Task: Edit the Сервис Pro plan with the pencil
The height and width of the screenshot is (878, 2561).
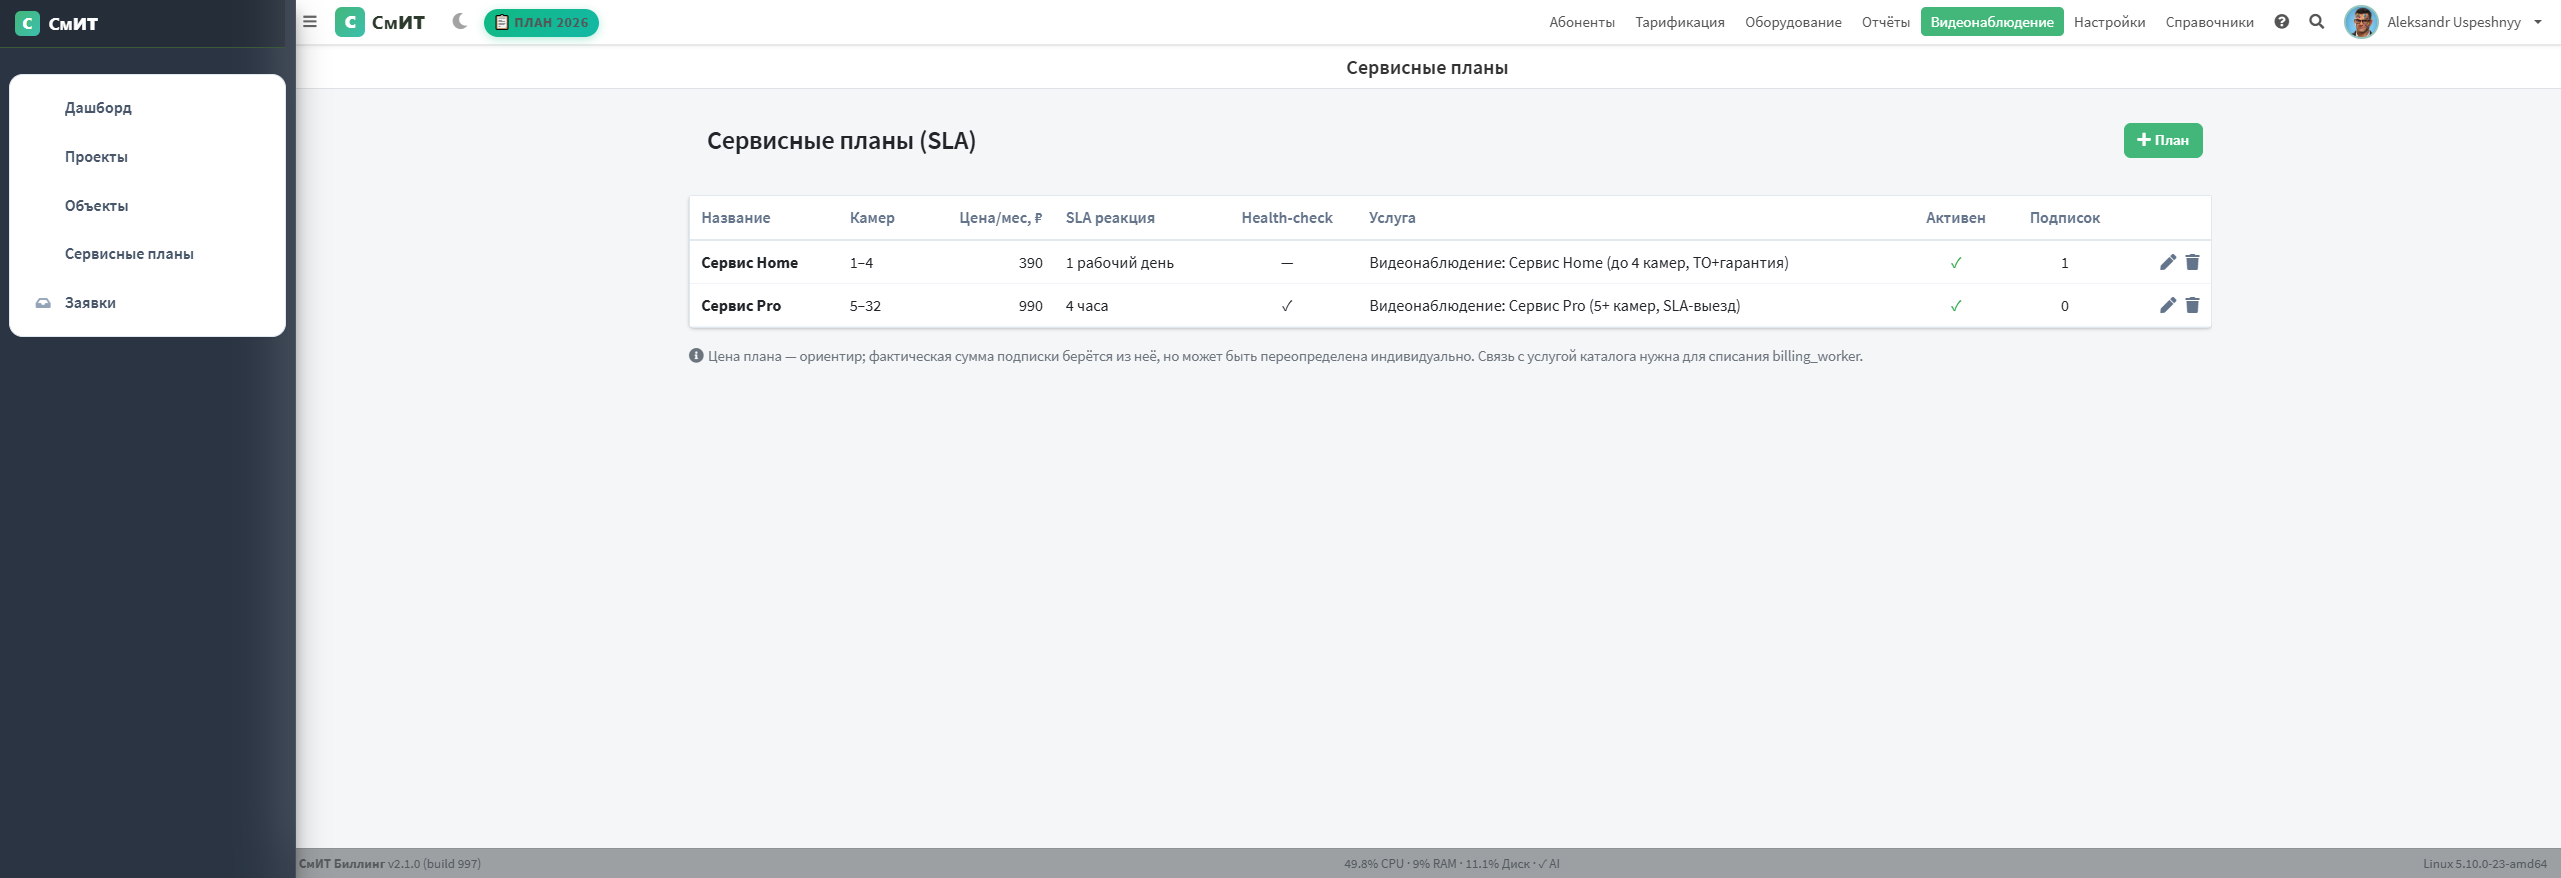Action: click(x=2168, y=305)
